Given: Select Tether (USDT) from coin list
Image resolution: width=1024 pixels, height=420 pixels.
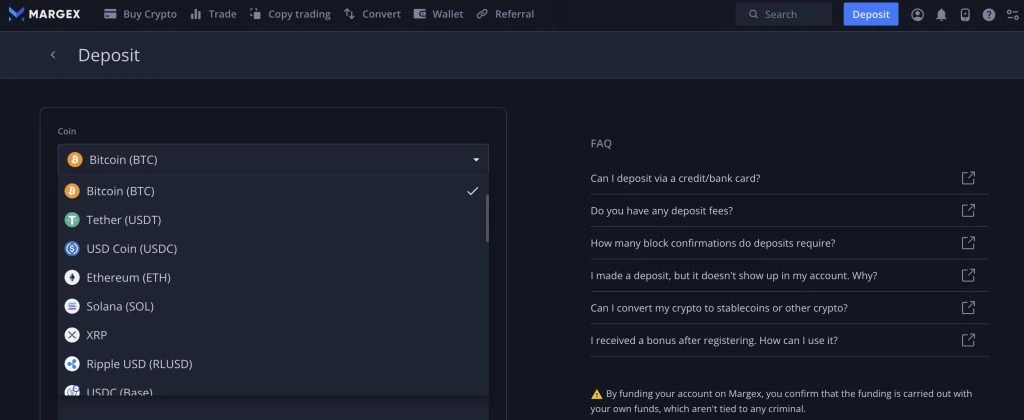Looking at the screenshot, I should point(124,220).
